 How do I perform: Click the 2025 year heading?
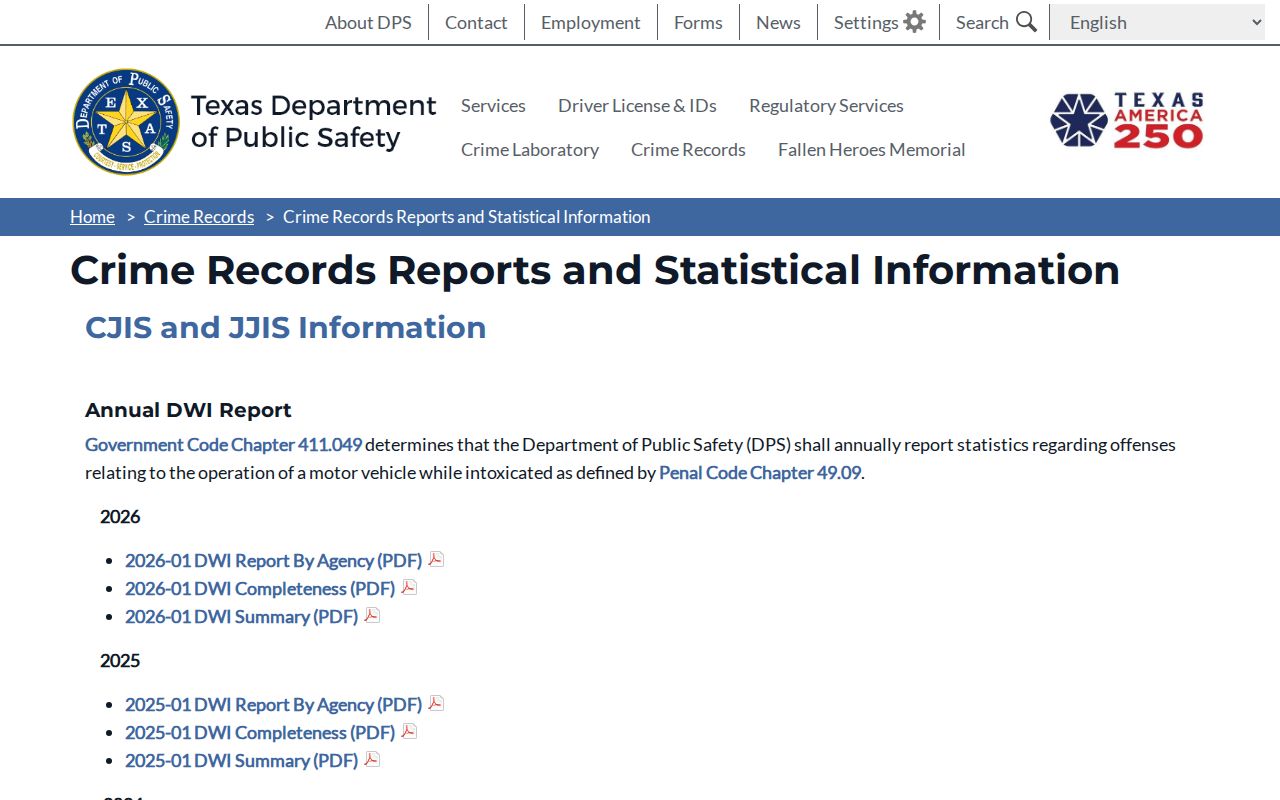pos(120,660)
